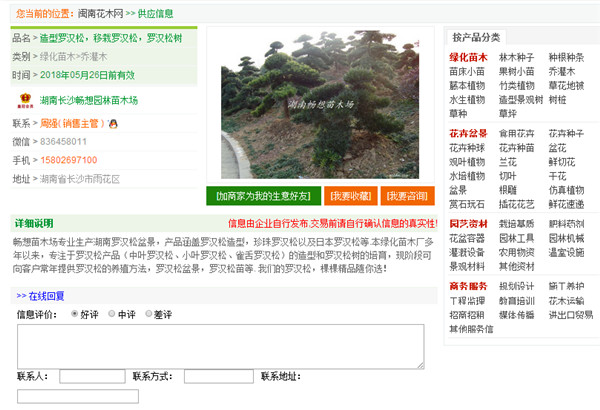Open the 按产品分类 tab
Viewport: 600px width, 410px height.
point(480,36)
